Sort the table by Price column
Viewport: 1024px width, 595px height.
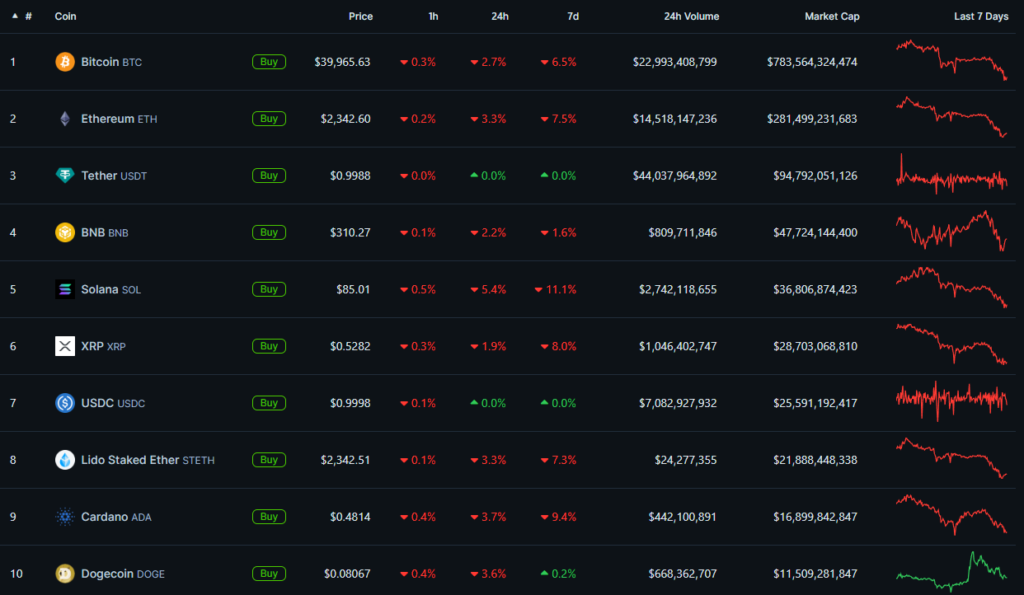[361, 16]
